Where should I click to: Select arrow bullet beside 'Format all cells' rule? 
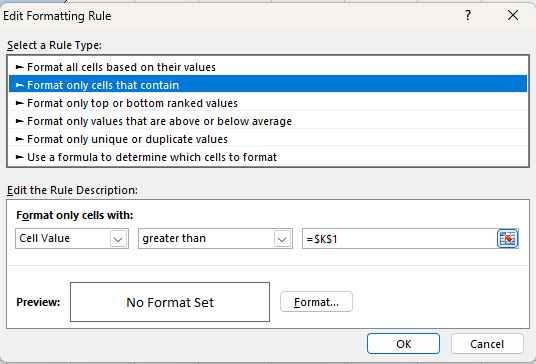pyautogui.click(x=19, y=67)
